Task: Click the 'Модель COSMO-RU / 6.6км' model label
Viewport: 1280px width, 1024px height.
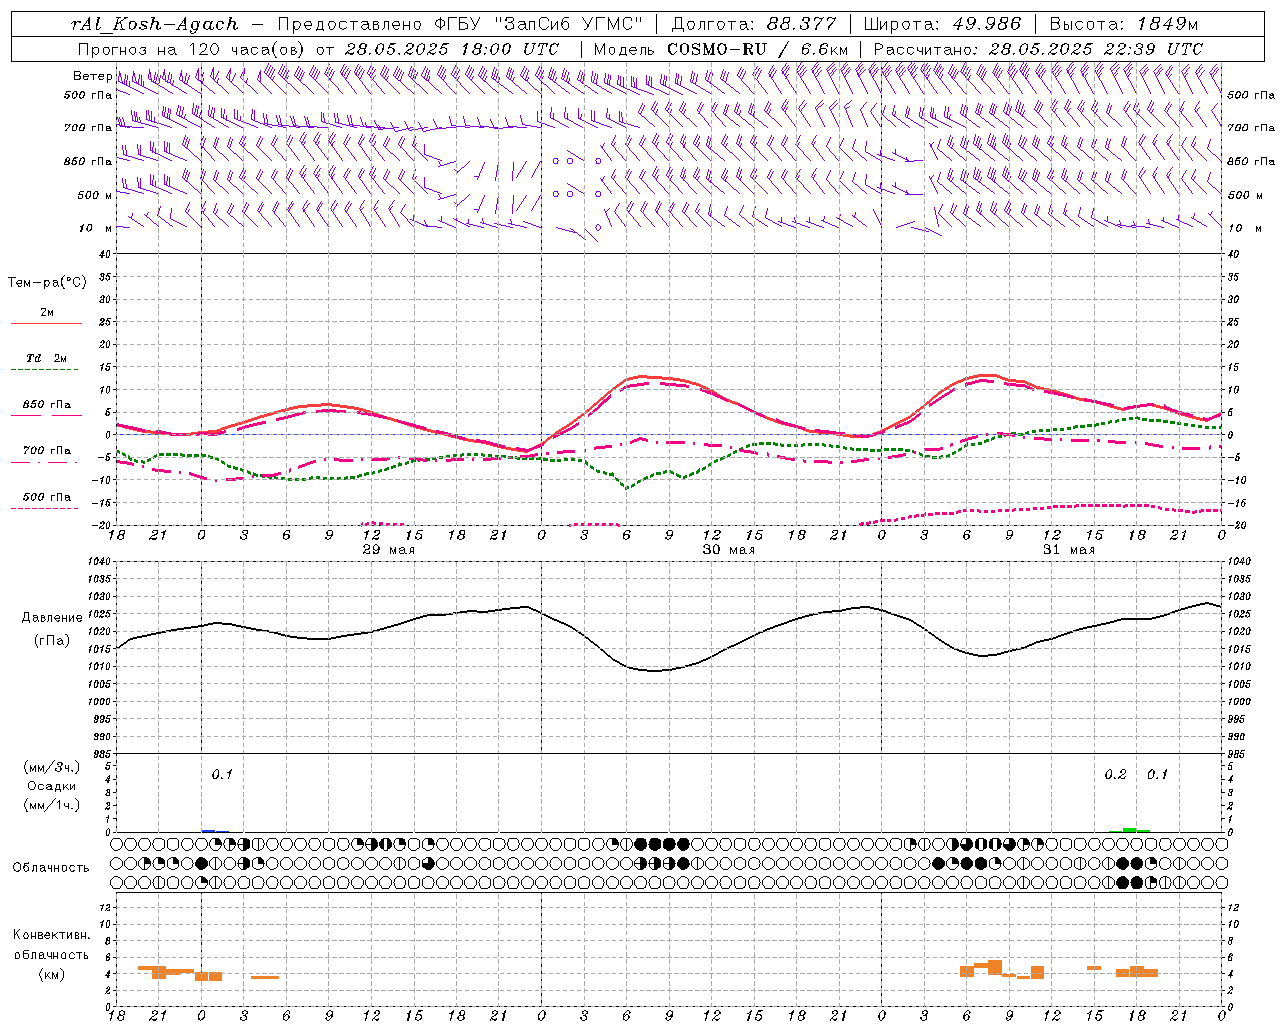Action: click(721, 49)
